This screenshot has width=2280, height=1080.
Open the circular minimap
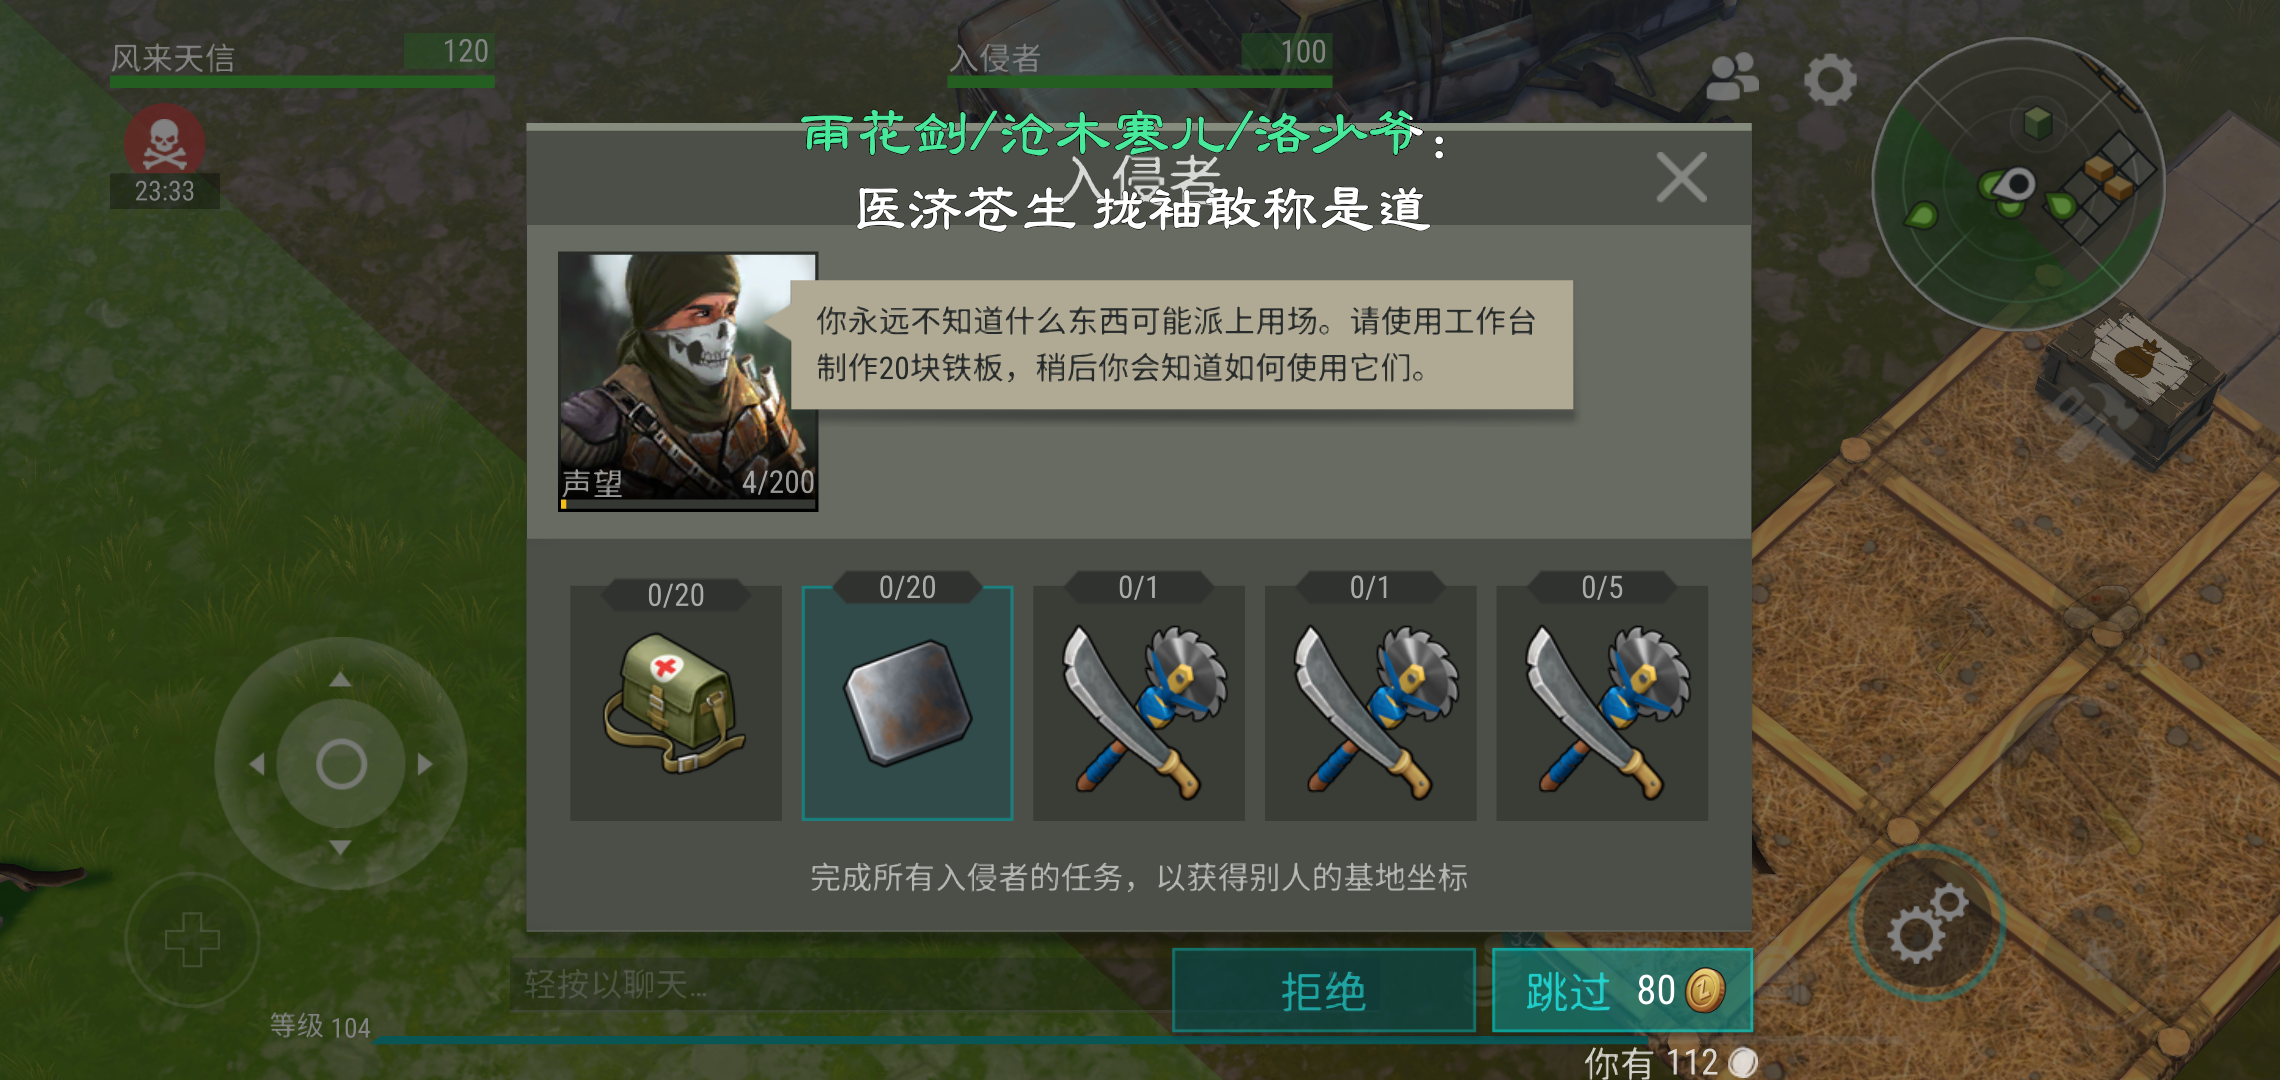pos(2018,184)
